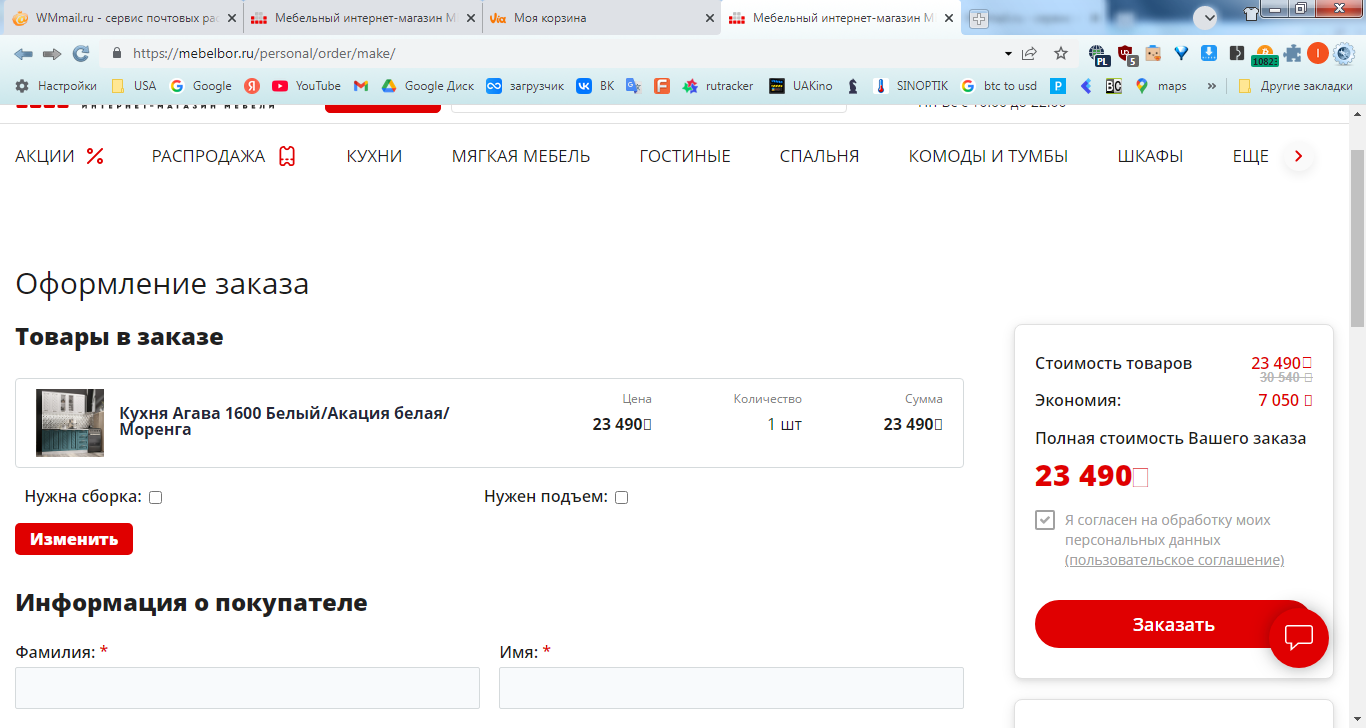Image resolution: width=1366 pixels, height=728 pixels.
Task: Open the SINOPTIK weather bookmark
Action: [x=911, y=86]
